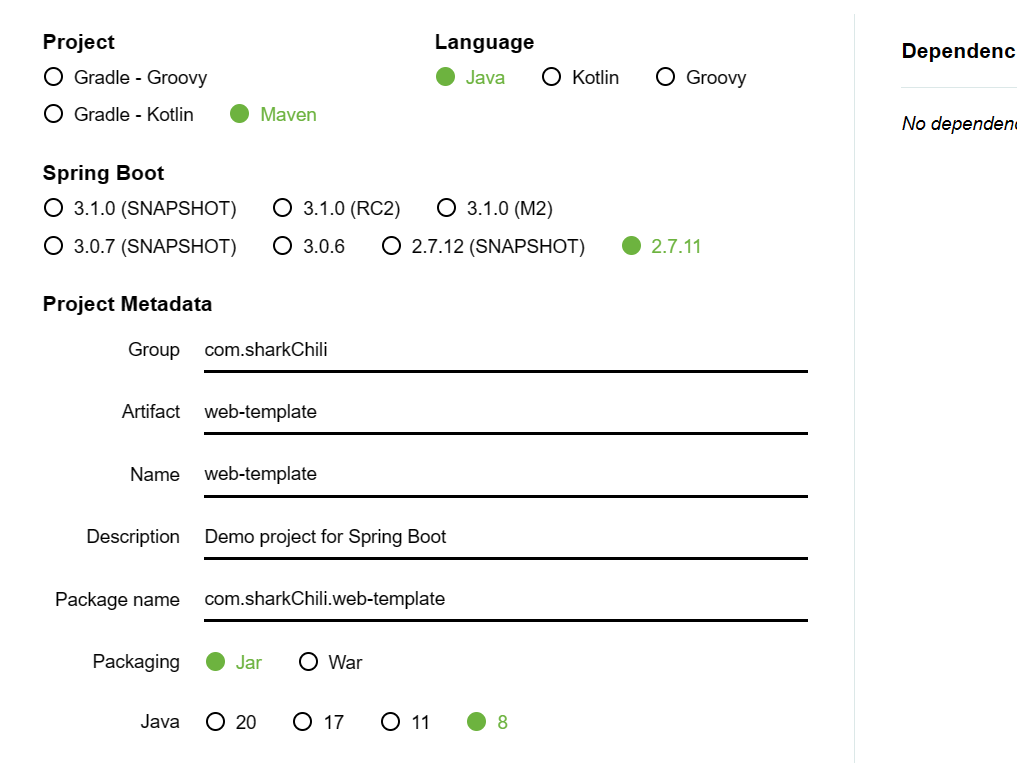Choose Gradle - Kotlin project option
Image resolution: width=1017 pixels, height=763 pixels.
(54, 114)
